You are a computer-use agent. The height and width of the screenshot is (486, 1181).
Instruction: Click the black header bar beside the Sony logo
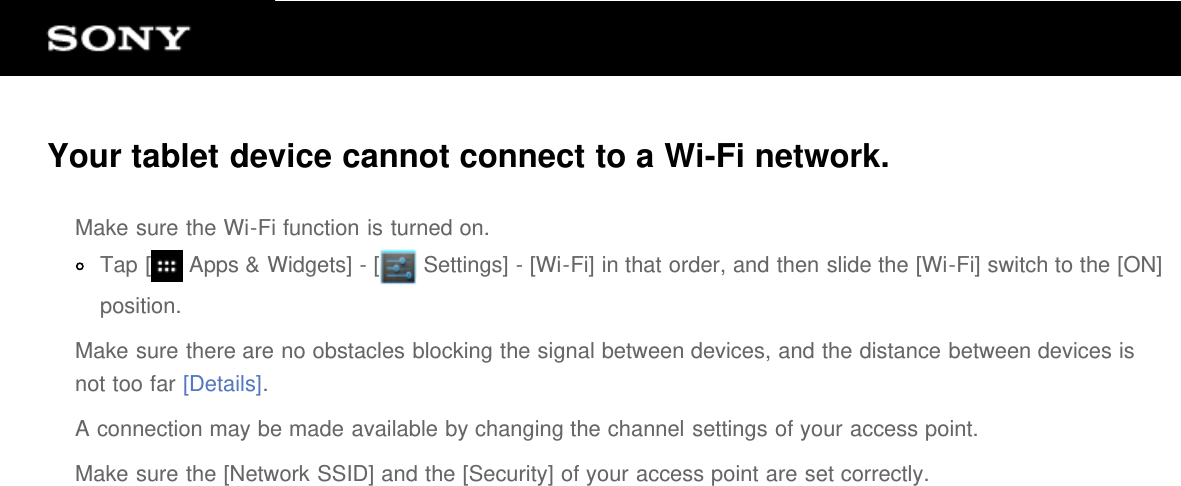[x=700, y=39]
